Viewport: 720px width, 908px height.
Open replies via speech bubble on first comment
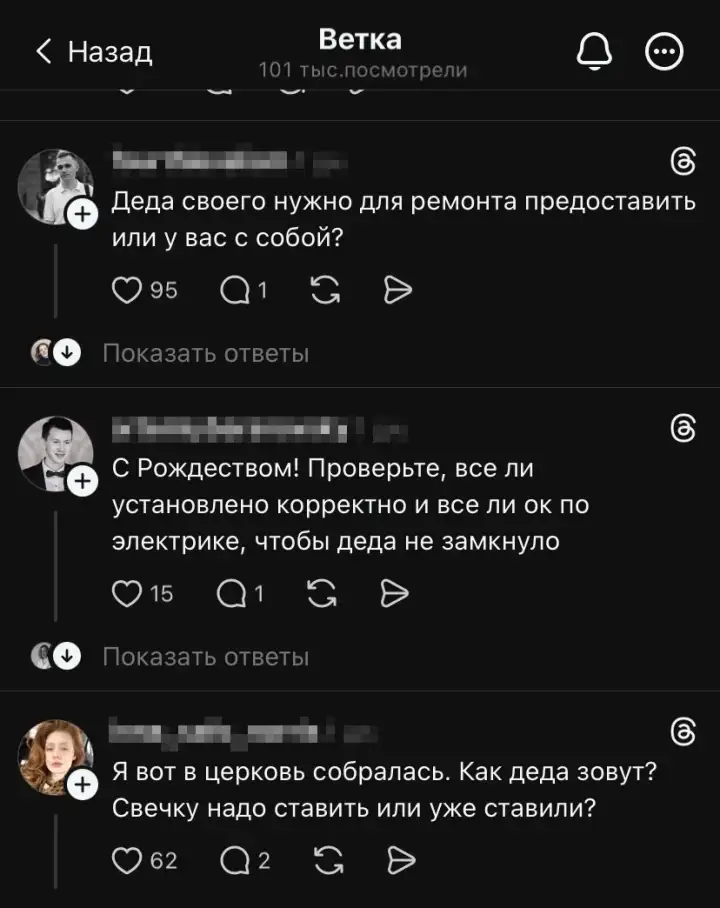click(x=234, y=290)
